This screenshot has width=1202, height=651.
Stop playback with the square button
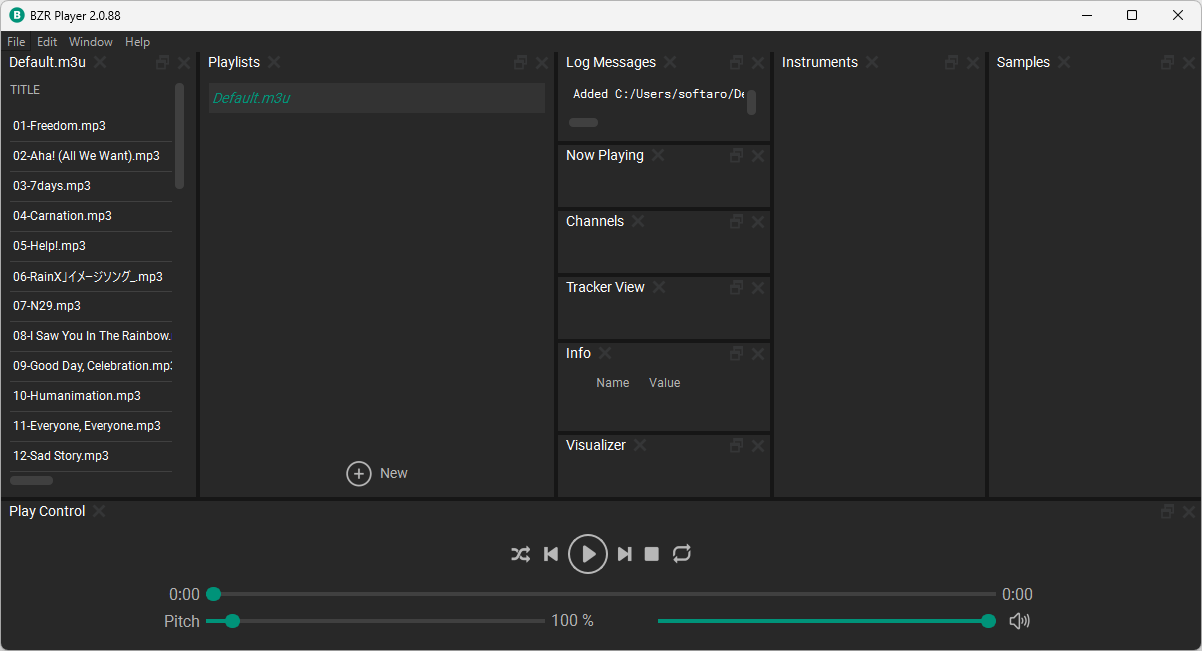[652, 554]
